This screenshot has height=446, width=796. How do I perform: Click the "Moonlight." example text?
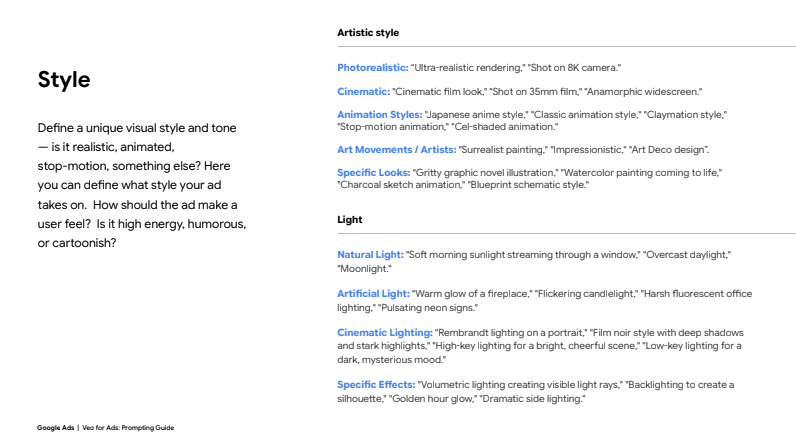(x=364, y=269)
